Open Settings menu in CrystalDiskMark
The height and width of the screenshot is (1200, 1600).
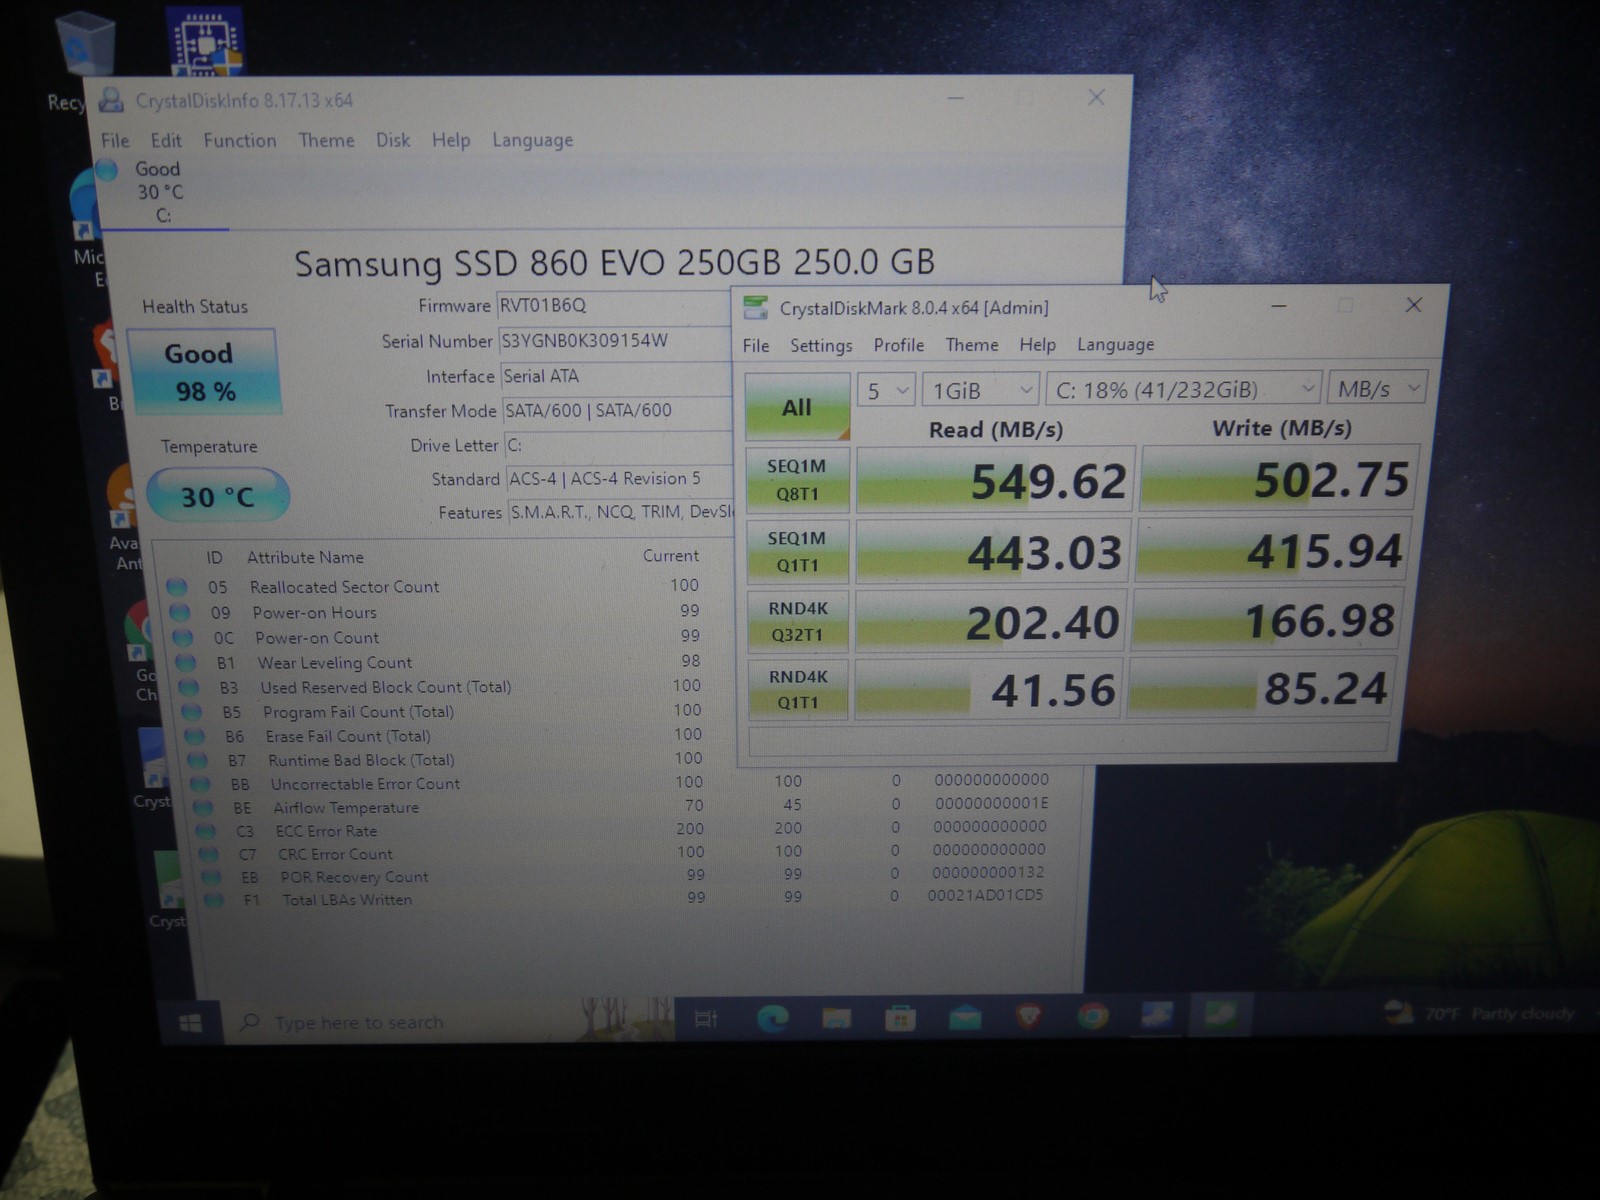821,345
